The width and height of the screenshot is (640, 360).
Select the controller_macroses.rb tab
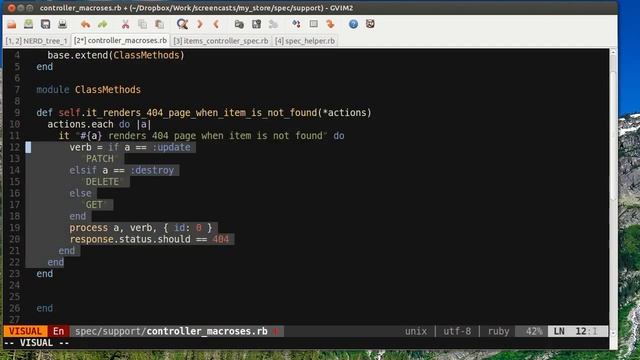[120, 40]
